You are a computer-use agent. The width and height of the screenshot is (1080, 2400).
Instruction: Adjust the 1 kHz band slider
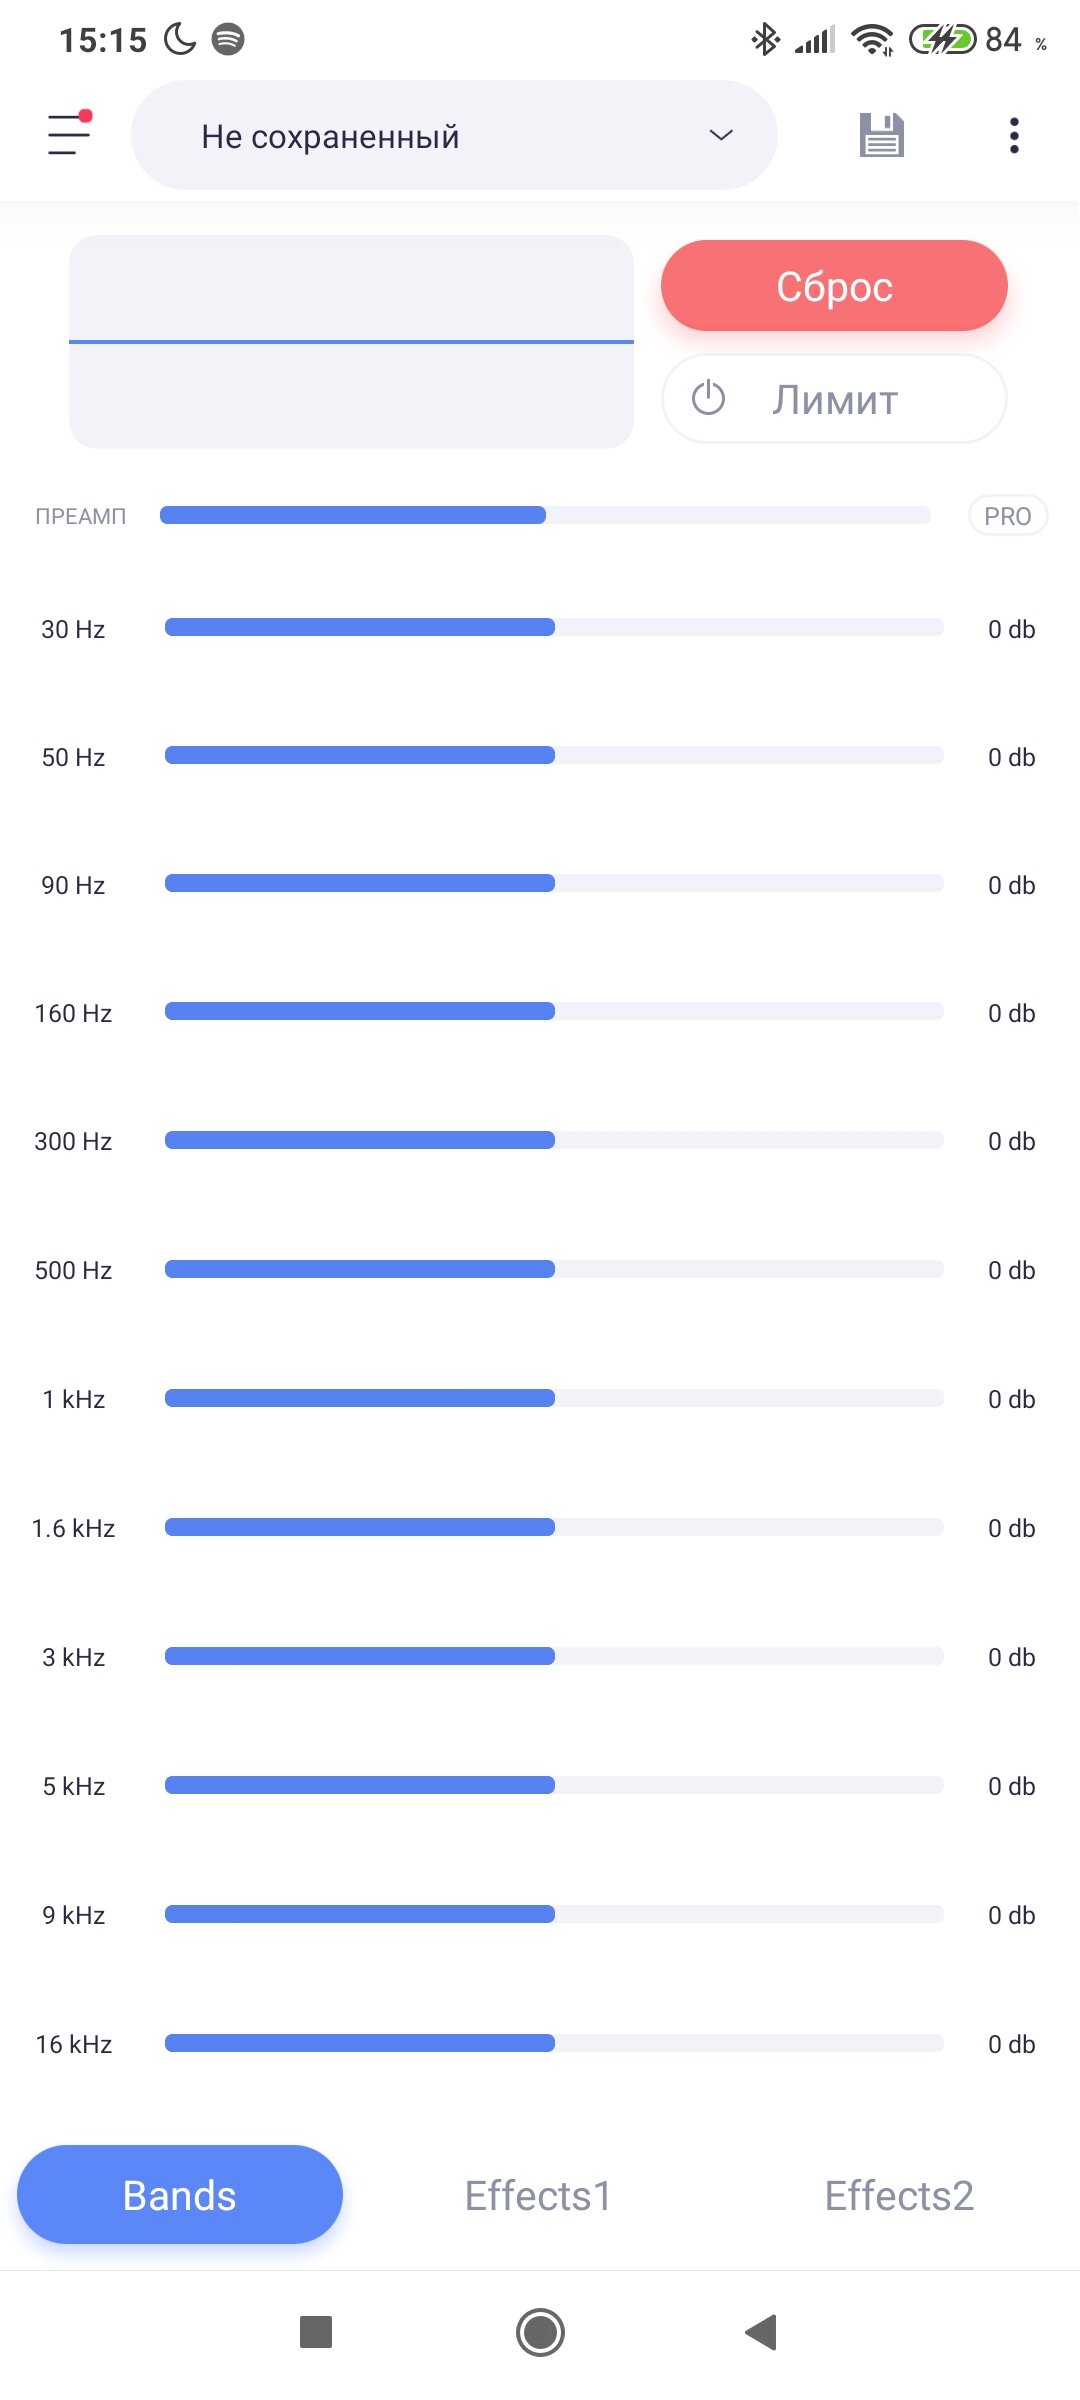pyautogui.click(x=554, y=1398)
